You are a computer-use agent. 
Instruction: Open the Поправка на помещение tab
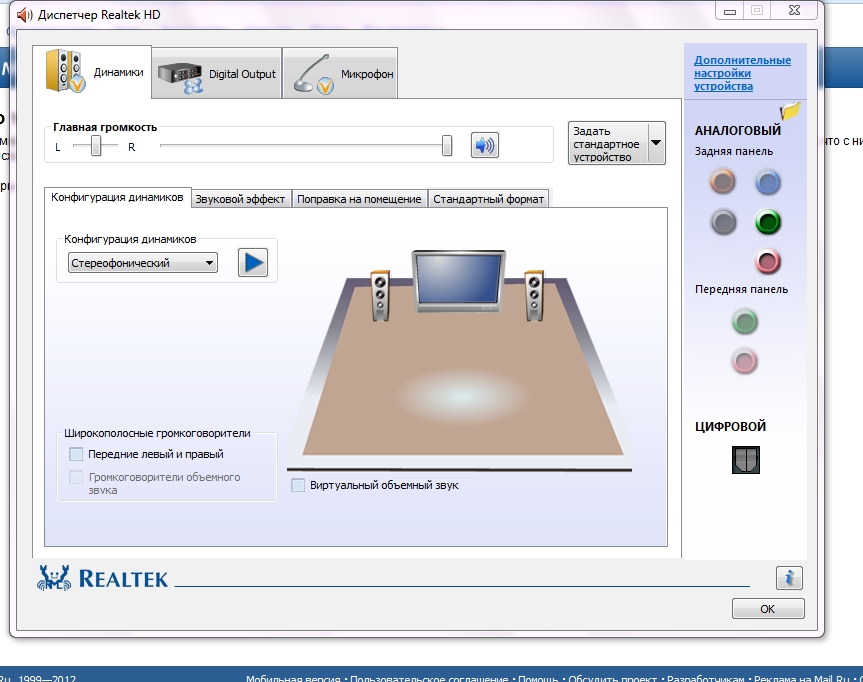point(359,199)
